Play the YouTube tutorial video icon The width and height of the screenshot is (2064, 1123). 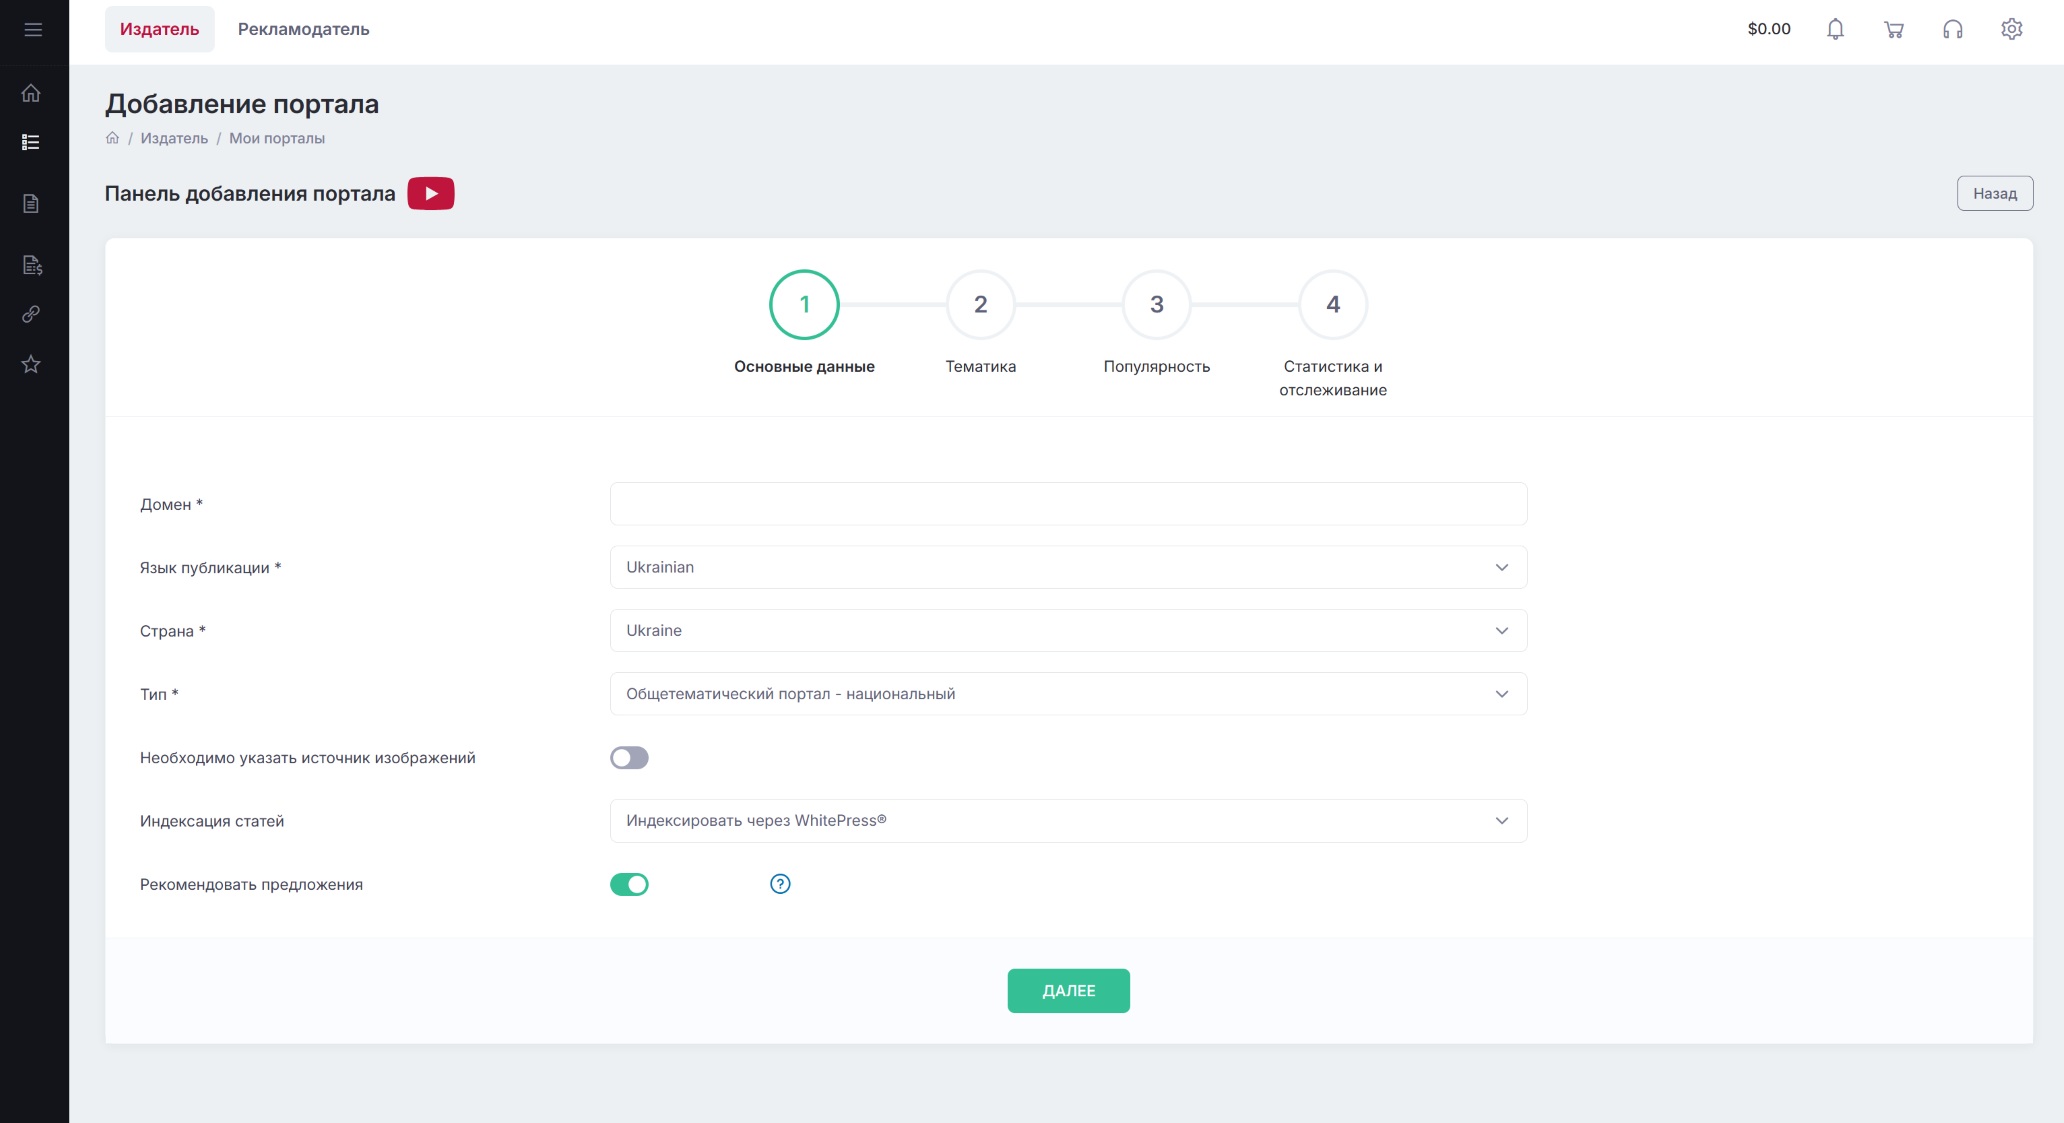431,193
